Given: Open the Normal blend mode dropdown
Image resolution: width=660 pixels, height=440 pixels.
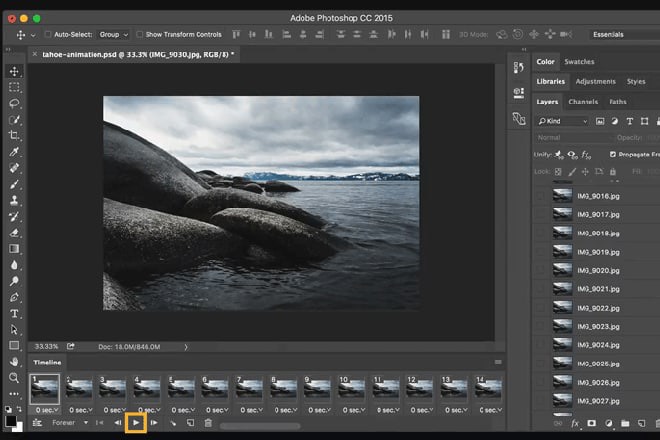Looking at the screenshot, I should click(574, 138).
